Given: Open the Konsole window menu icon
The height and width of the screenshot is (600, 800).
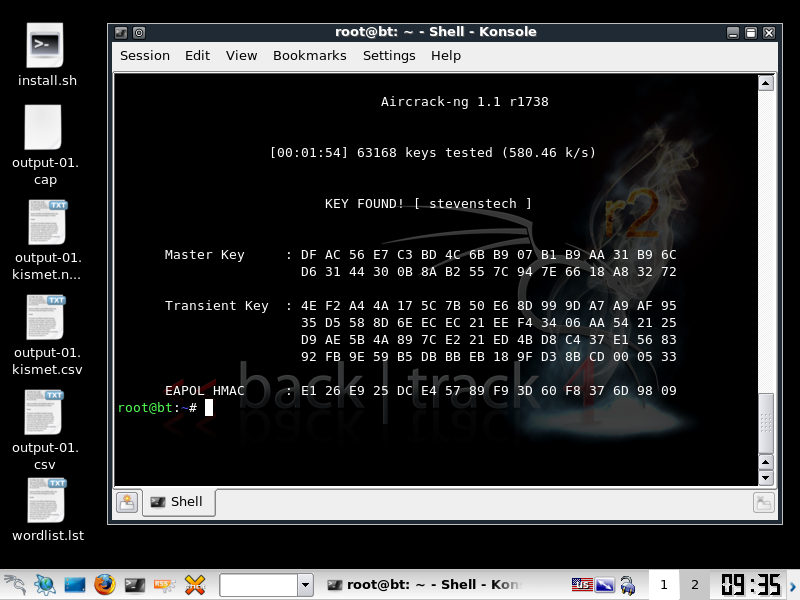Looking at the screenshot, I should pyautogui.click(x=121, y=32).
